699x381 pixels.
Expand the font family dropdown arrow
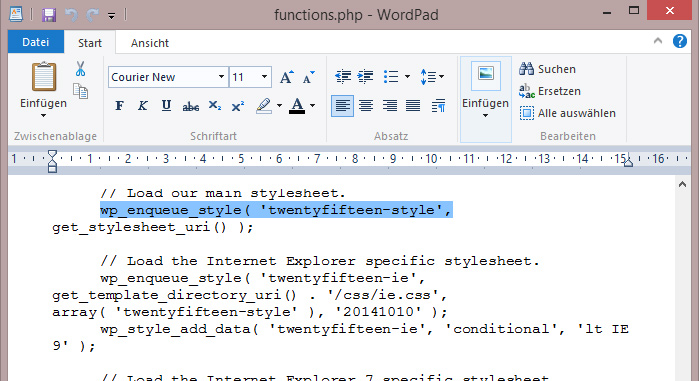coord(221,77)
